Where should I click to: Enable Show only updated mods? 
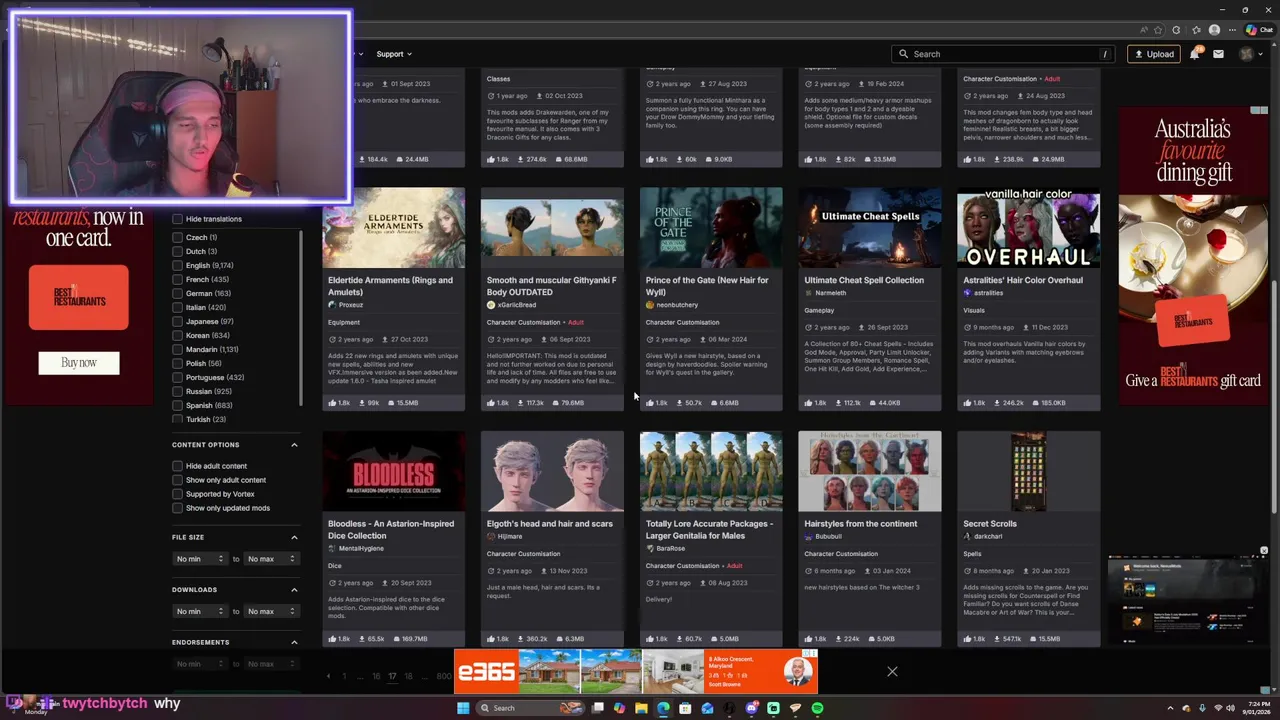point(177,508)
